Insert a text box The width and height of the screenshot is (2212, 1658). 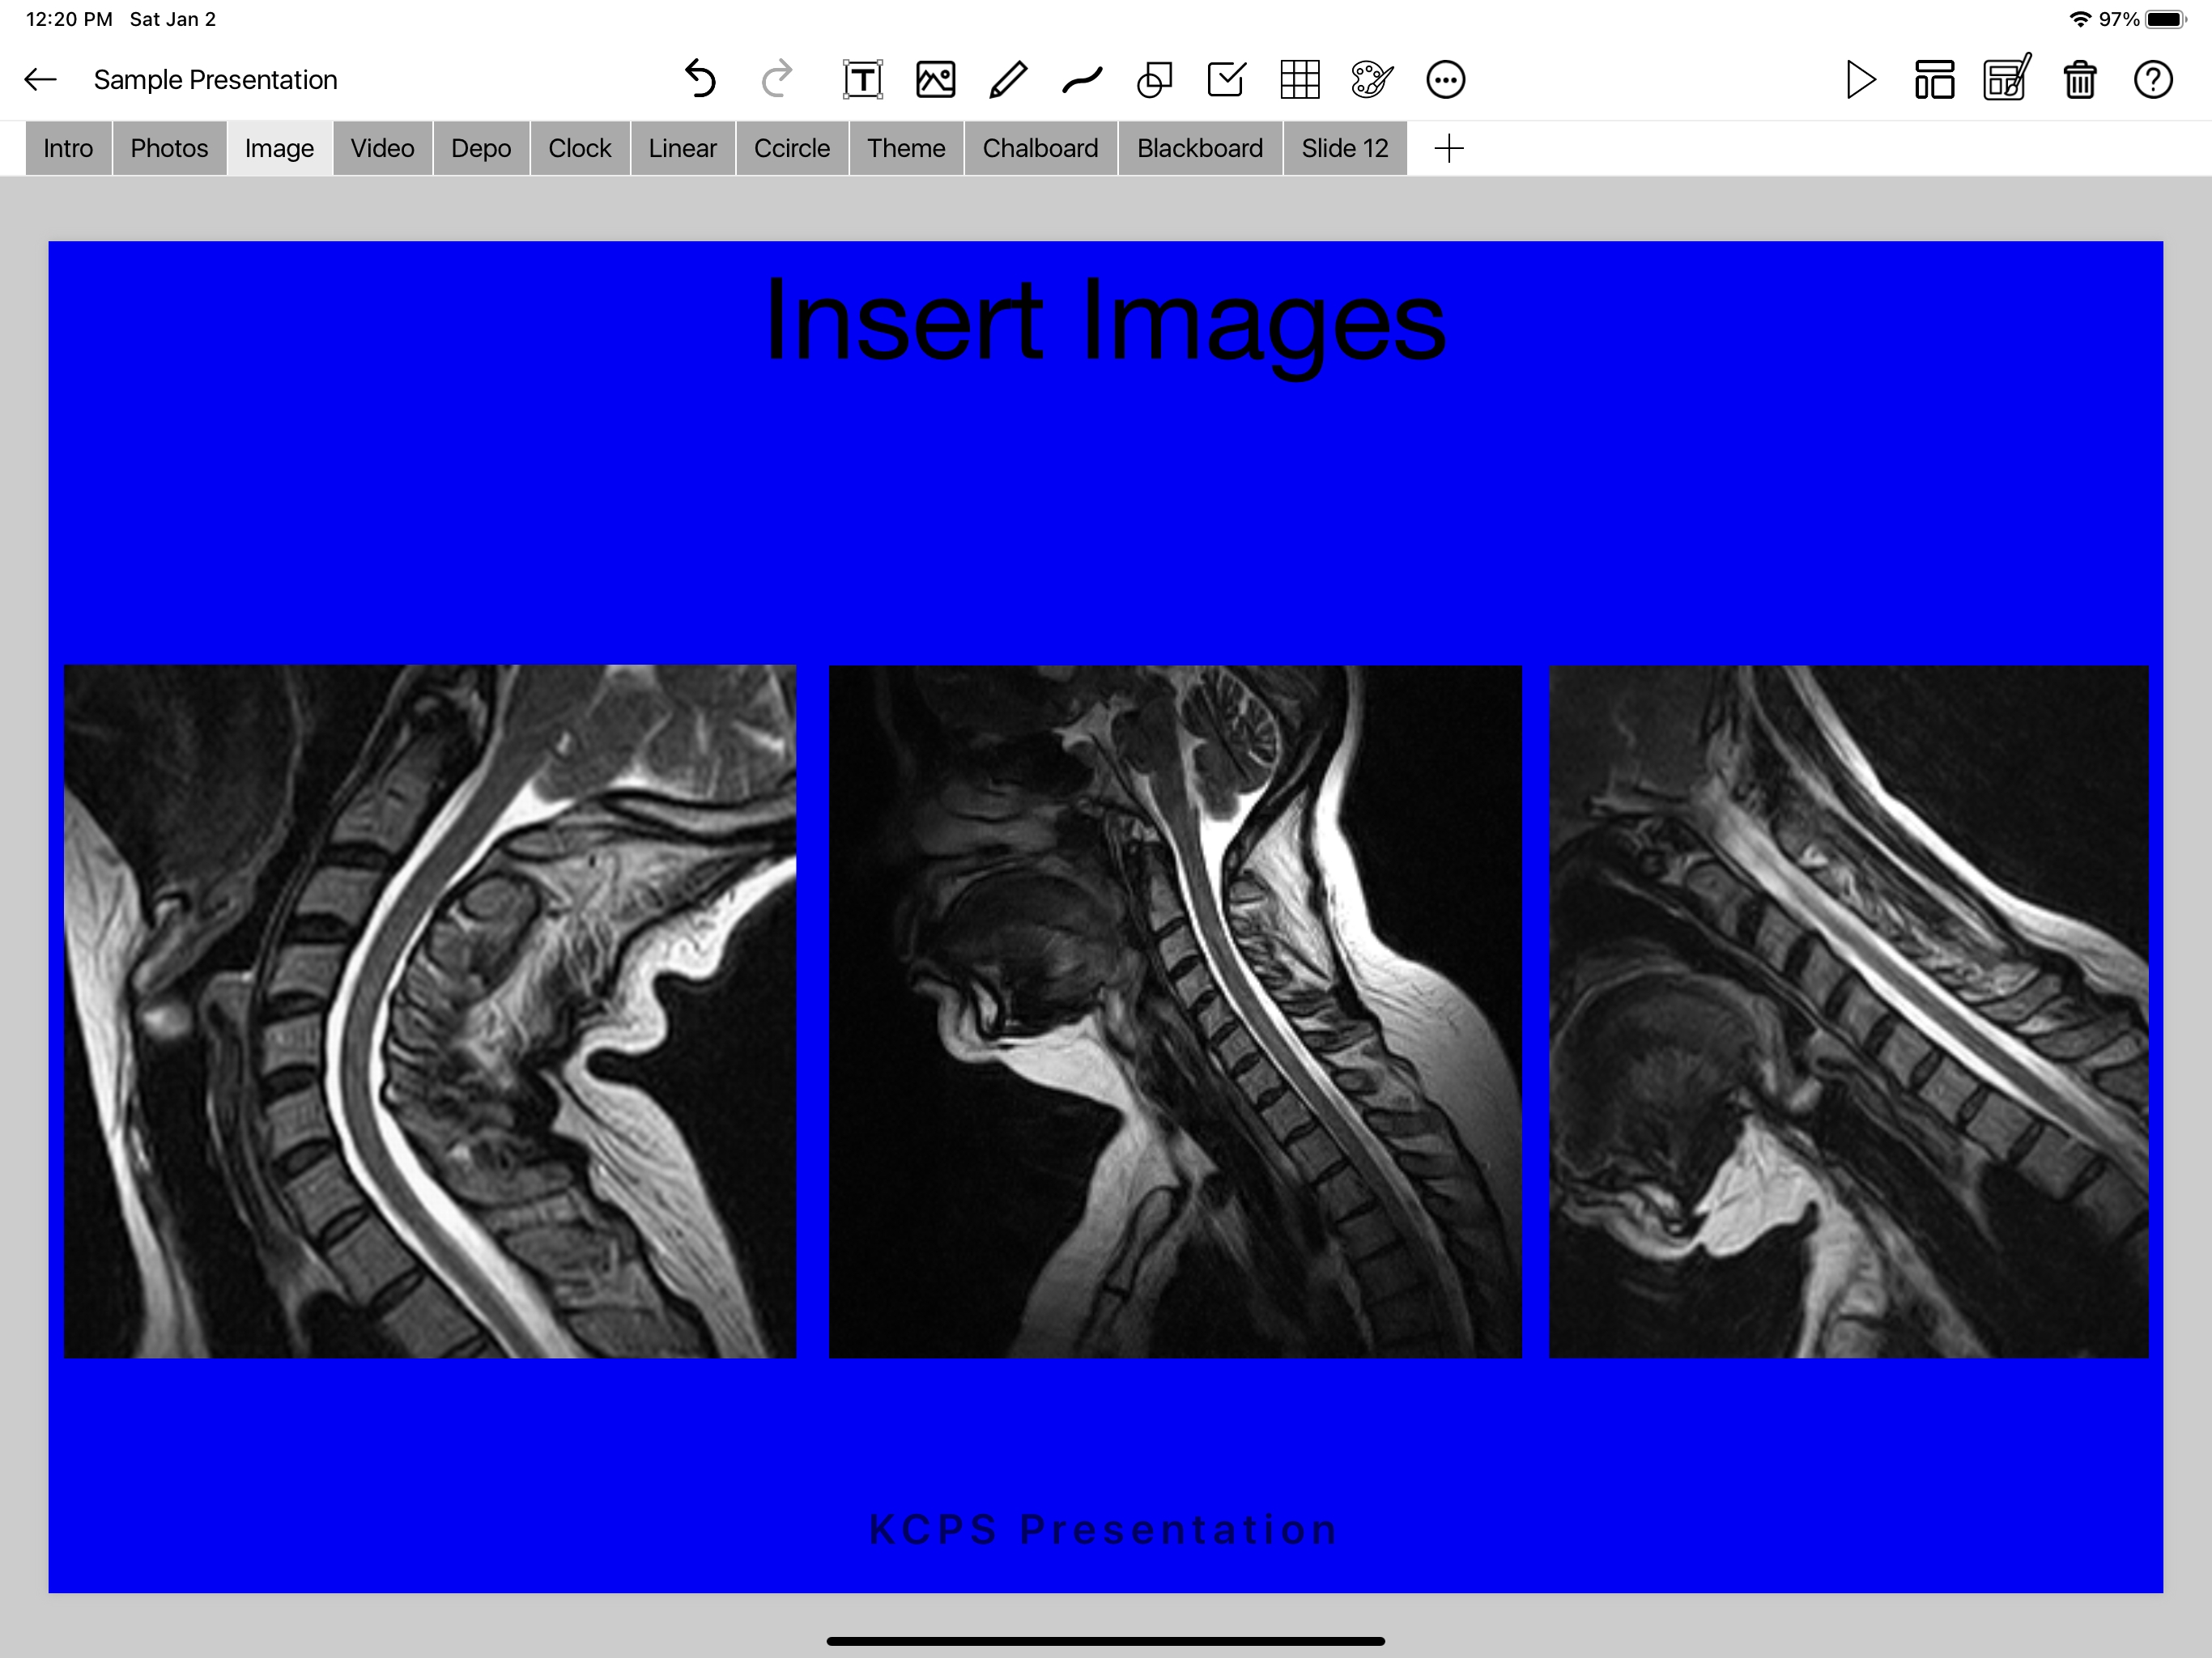click(x=862, y=80)
